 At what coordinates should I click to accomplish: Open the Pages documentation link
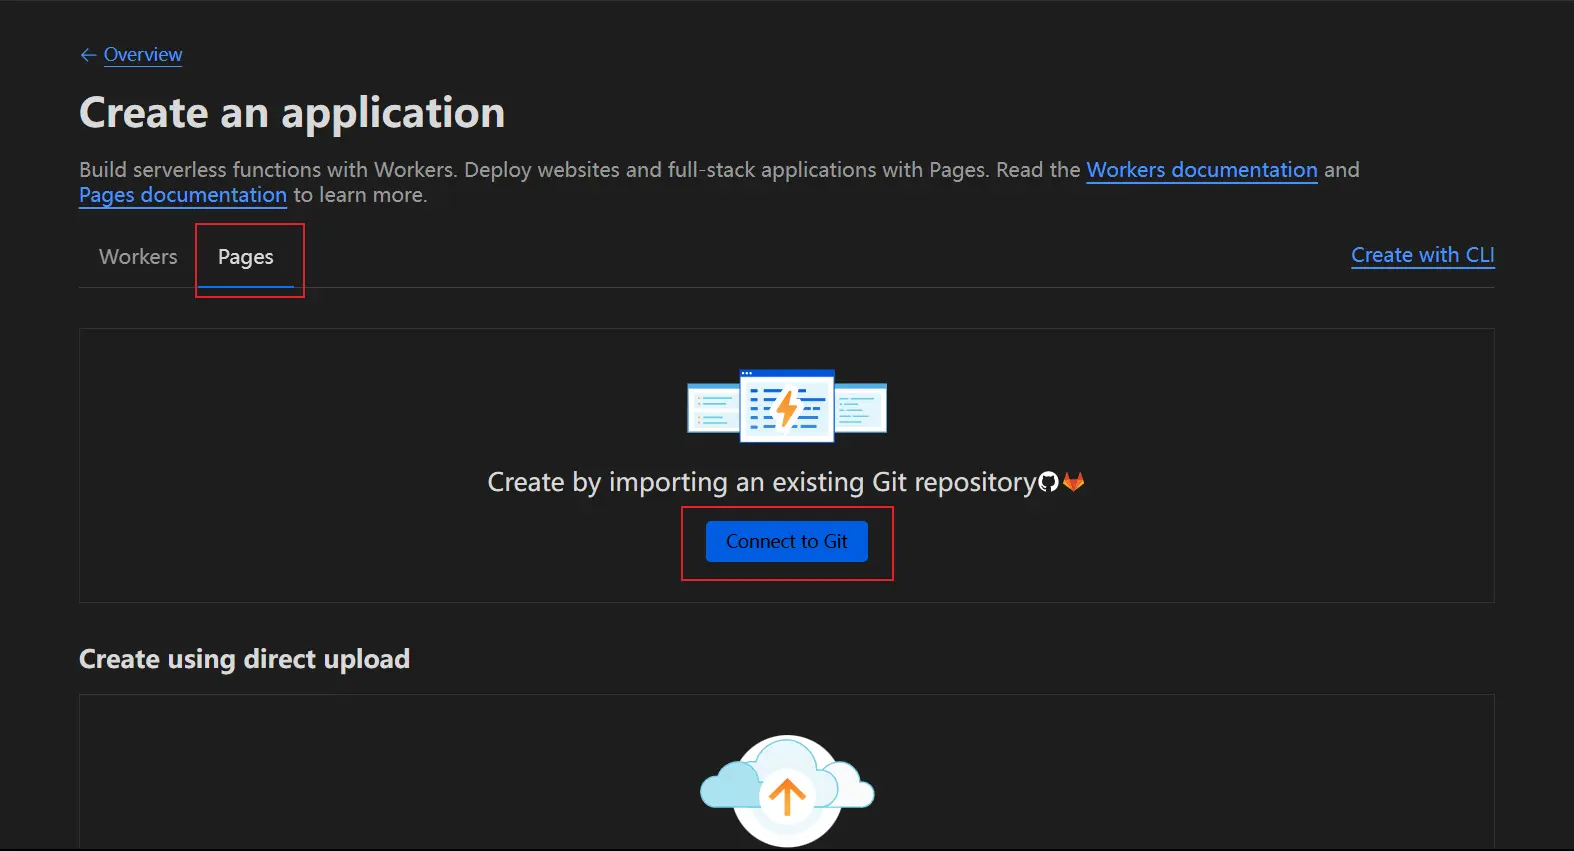(x=183, y=195)
